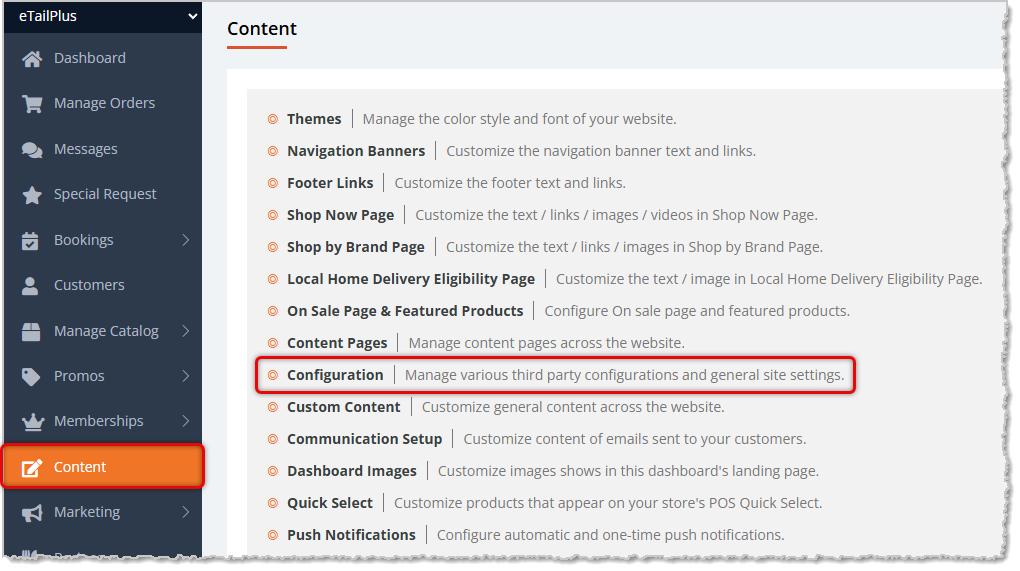Click the bullet icon beside Custom Content
1020x571 pixels.
pyautogui.click(x=273, y=407)
